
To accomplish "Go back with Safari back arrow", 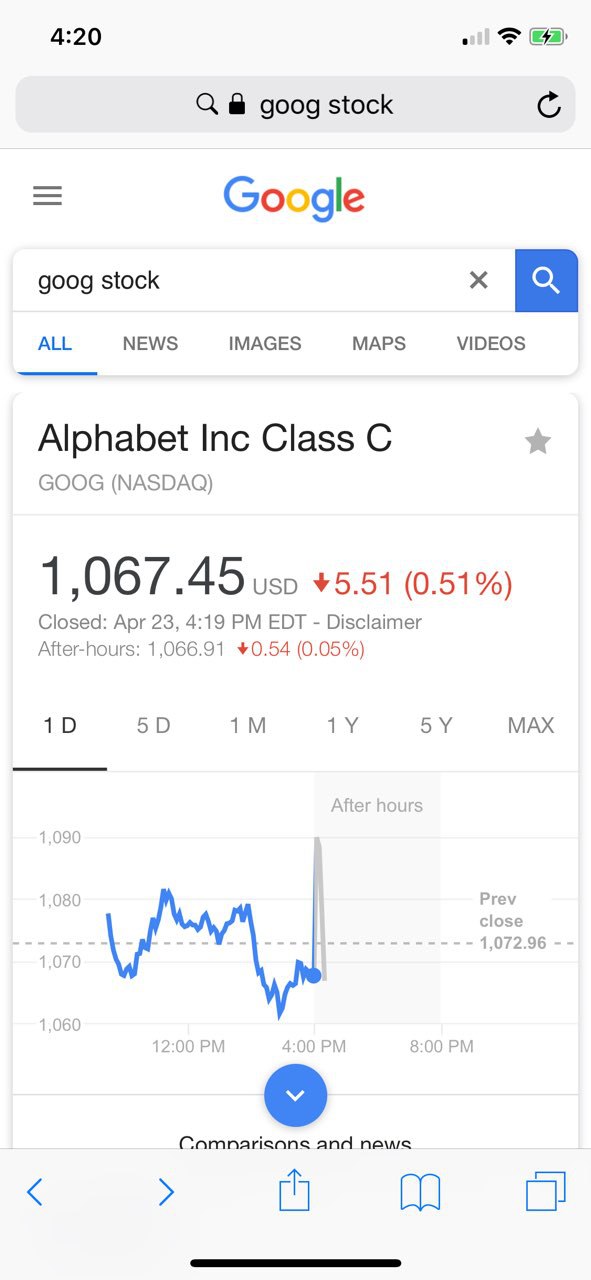I will (35, 1192).
